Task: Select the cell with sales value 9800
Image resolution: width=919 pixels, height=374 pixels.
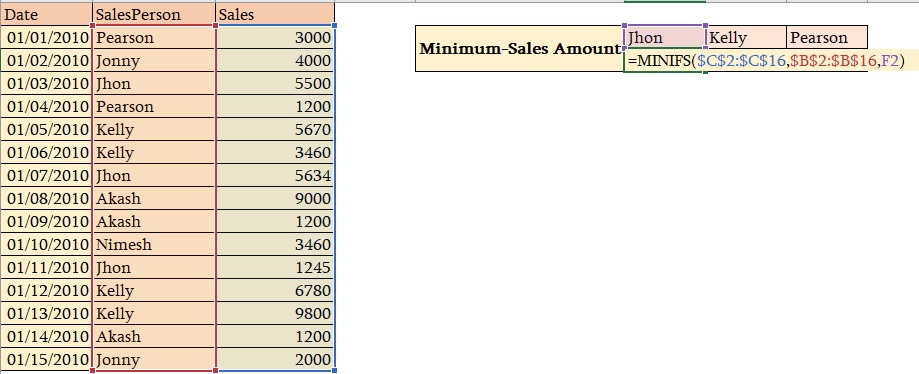Action: pyautogui.click(x=275, y=314)
